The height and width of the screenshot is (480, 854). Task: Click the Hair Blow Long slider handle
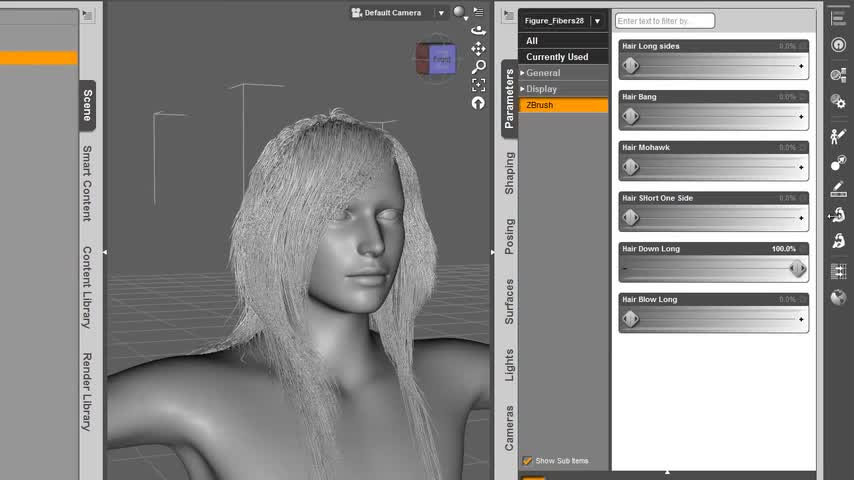click(x=631, y=319)
